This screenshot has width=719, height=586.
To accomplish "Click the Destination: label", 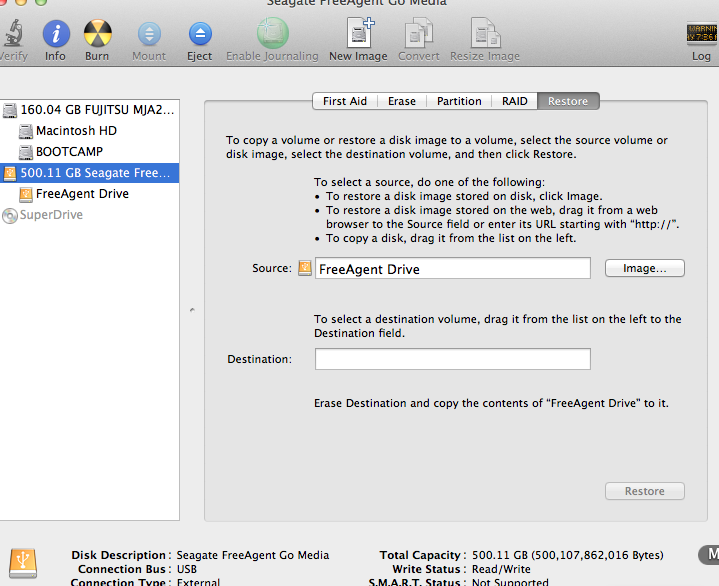I will (260, 359).
